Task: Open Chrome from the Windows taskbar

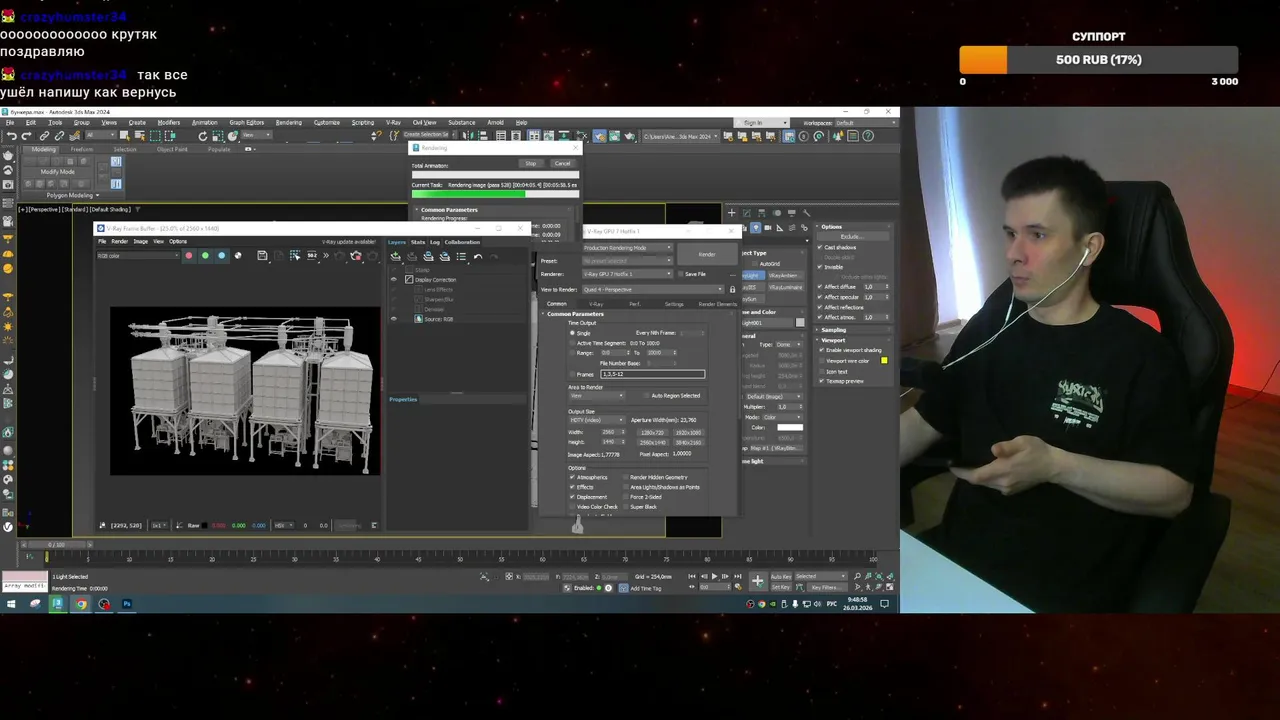Action: (81, 604)
